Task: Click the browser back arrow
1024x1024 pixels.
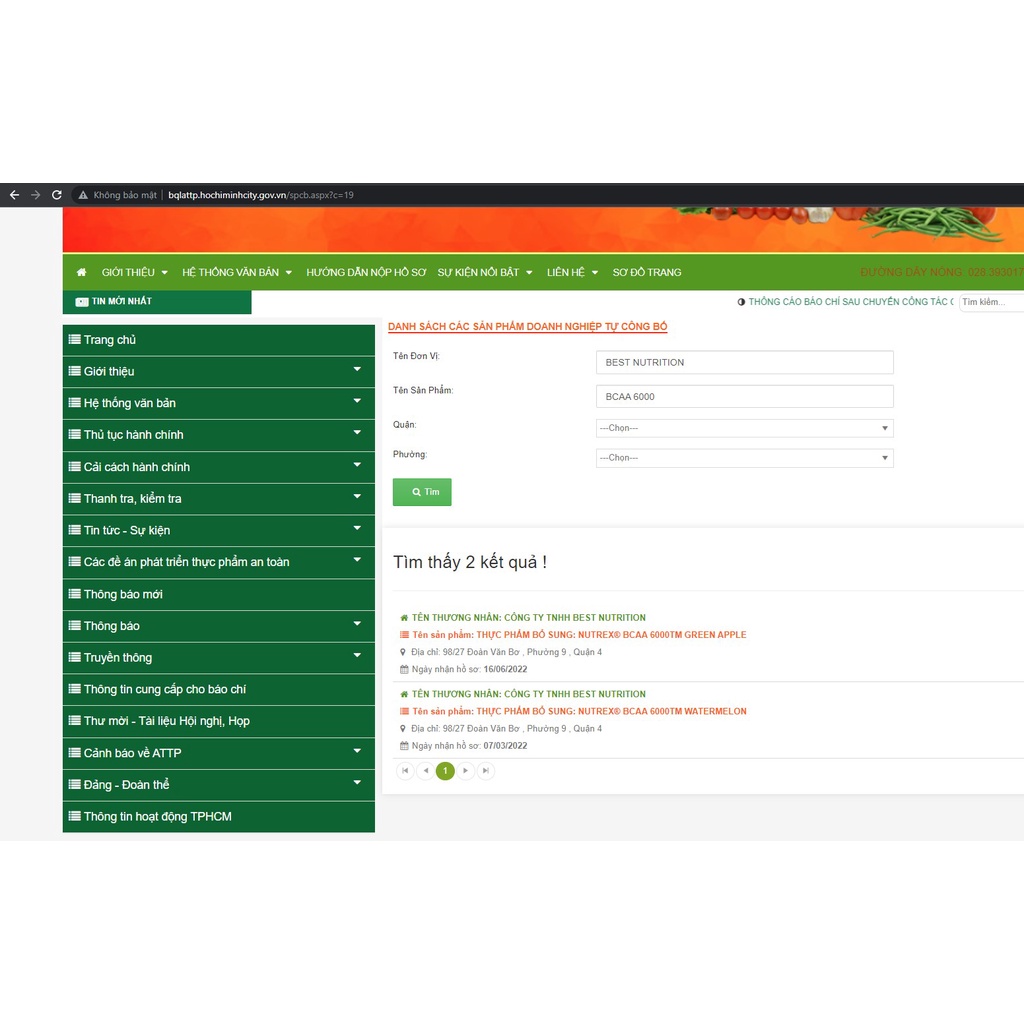Action: pos(14,195)
